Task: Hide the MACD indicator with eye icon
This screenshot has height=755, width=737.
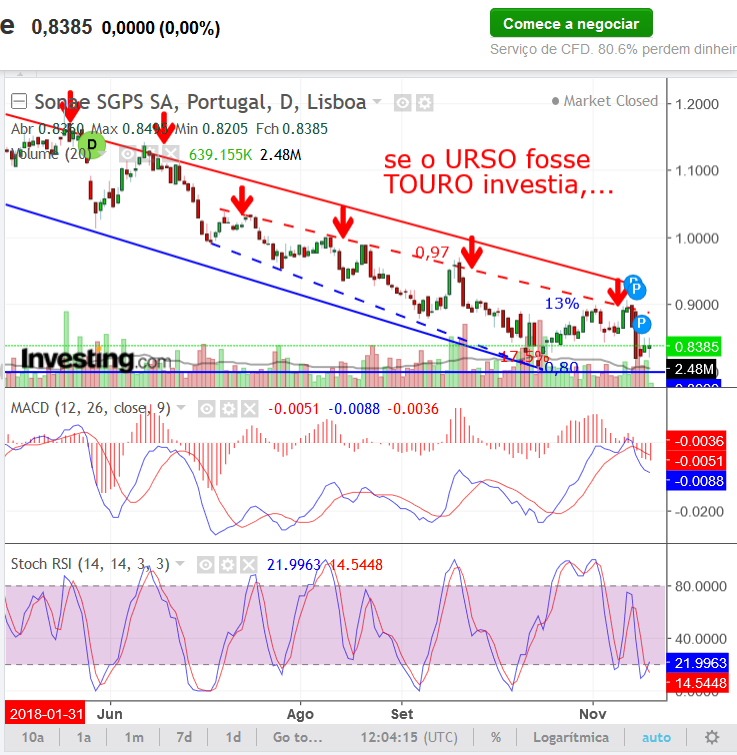Action: pyautogui.click(x=207, y=409)
